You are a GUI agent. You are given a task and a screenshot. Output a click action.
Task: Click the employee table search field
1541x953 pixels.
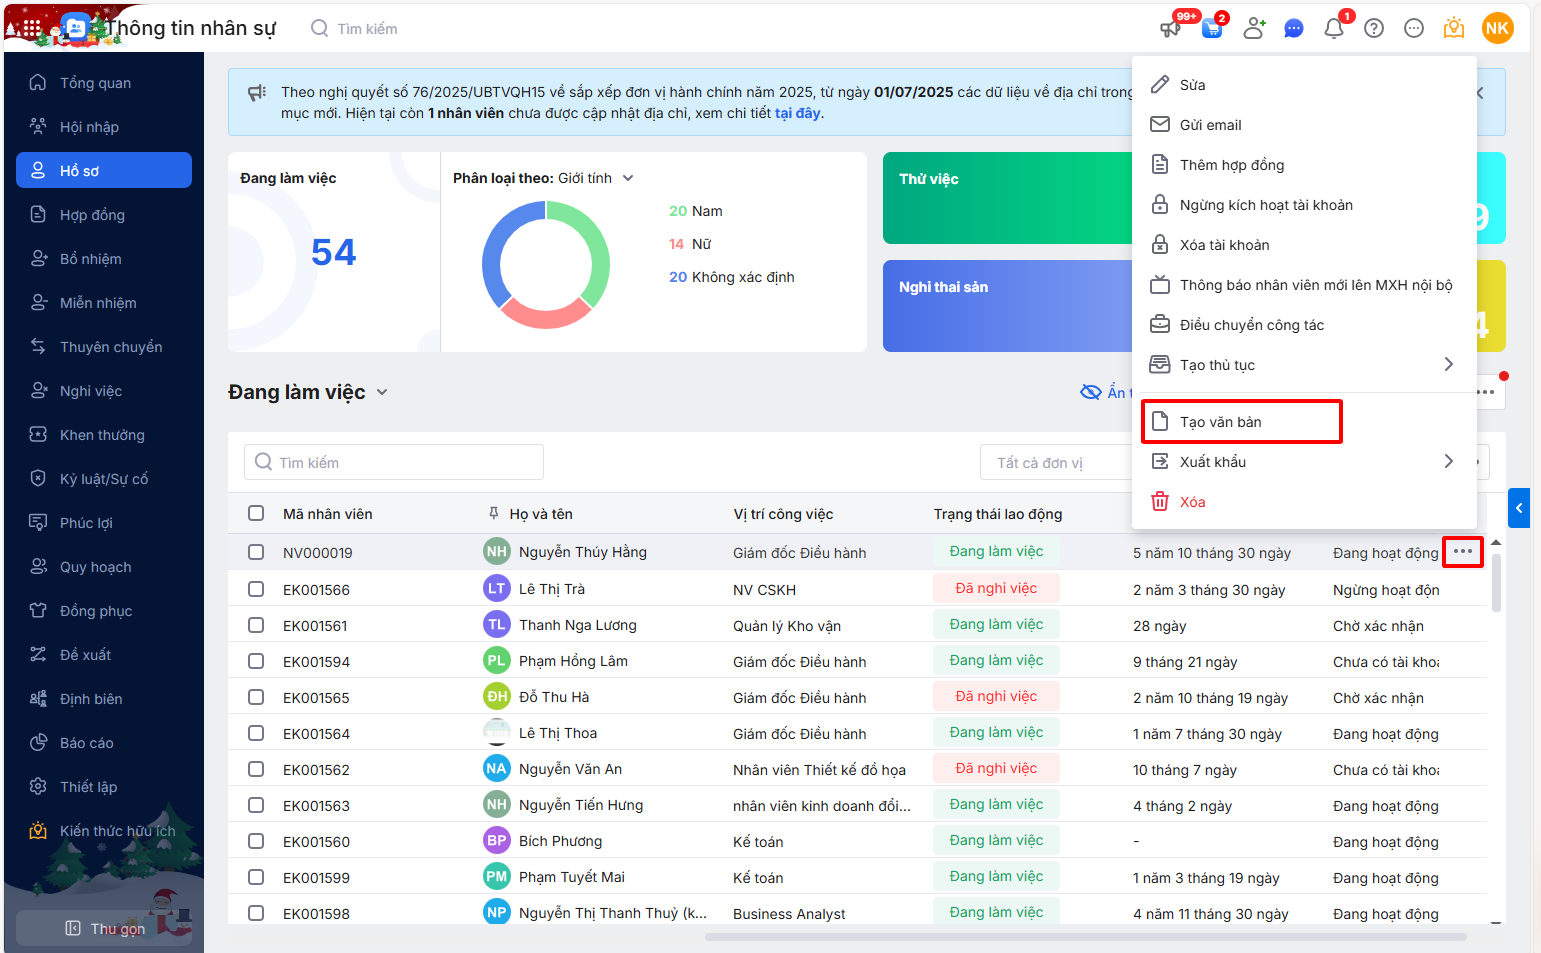pos(394,462)
